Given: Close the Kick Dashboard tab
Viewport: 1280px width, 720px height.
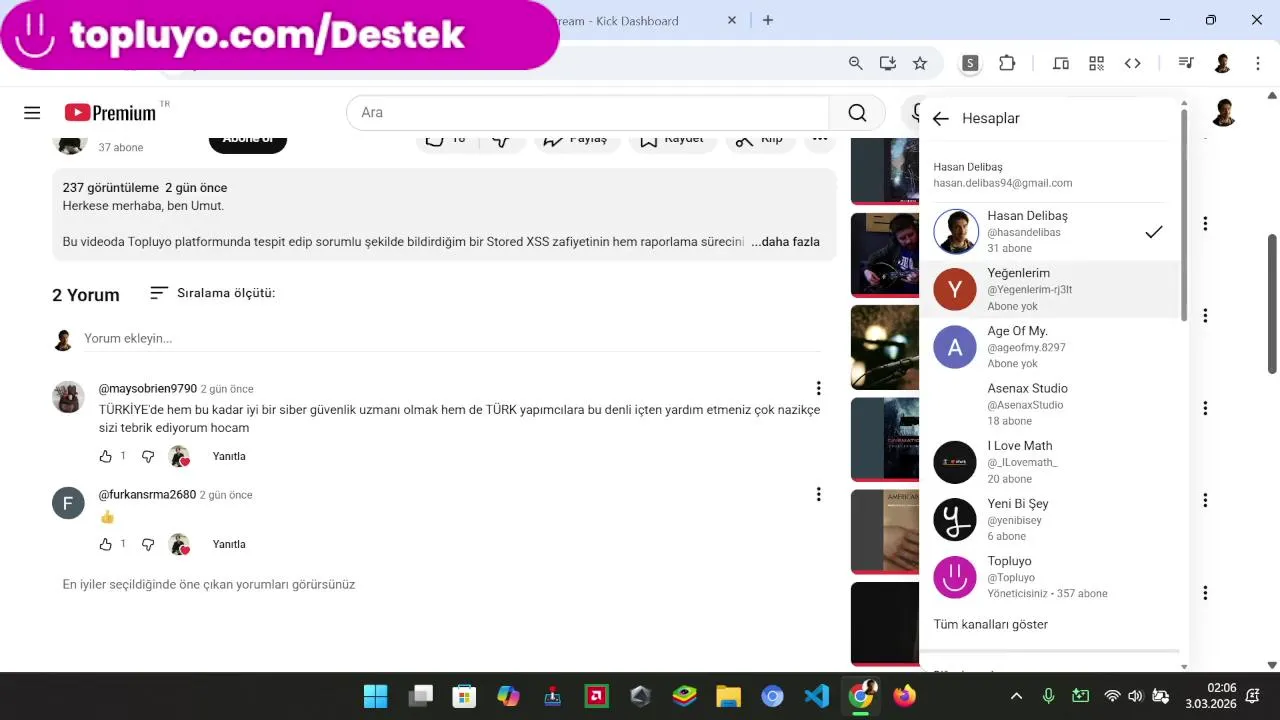Looking at the screenshot, I should click(x=732, y=20).
